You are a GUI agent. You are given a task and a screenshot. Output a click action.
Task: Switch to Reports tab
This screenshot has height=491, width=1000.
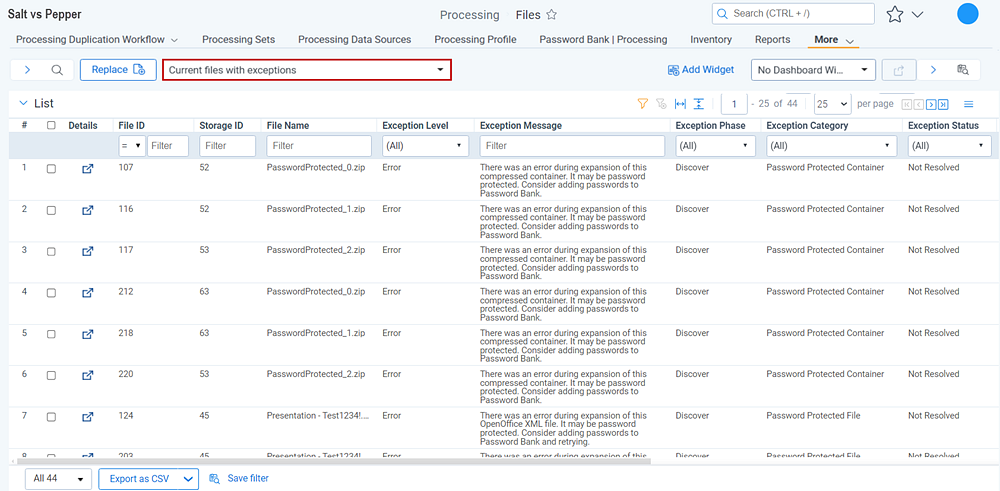click(772, 40)
